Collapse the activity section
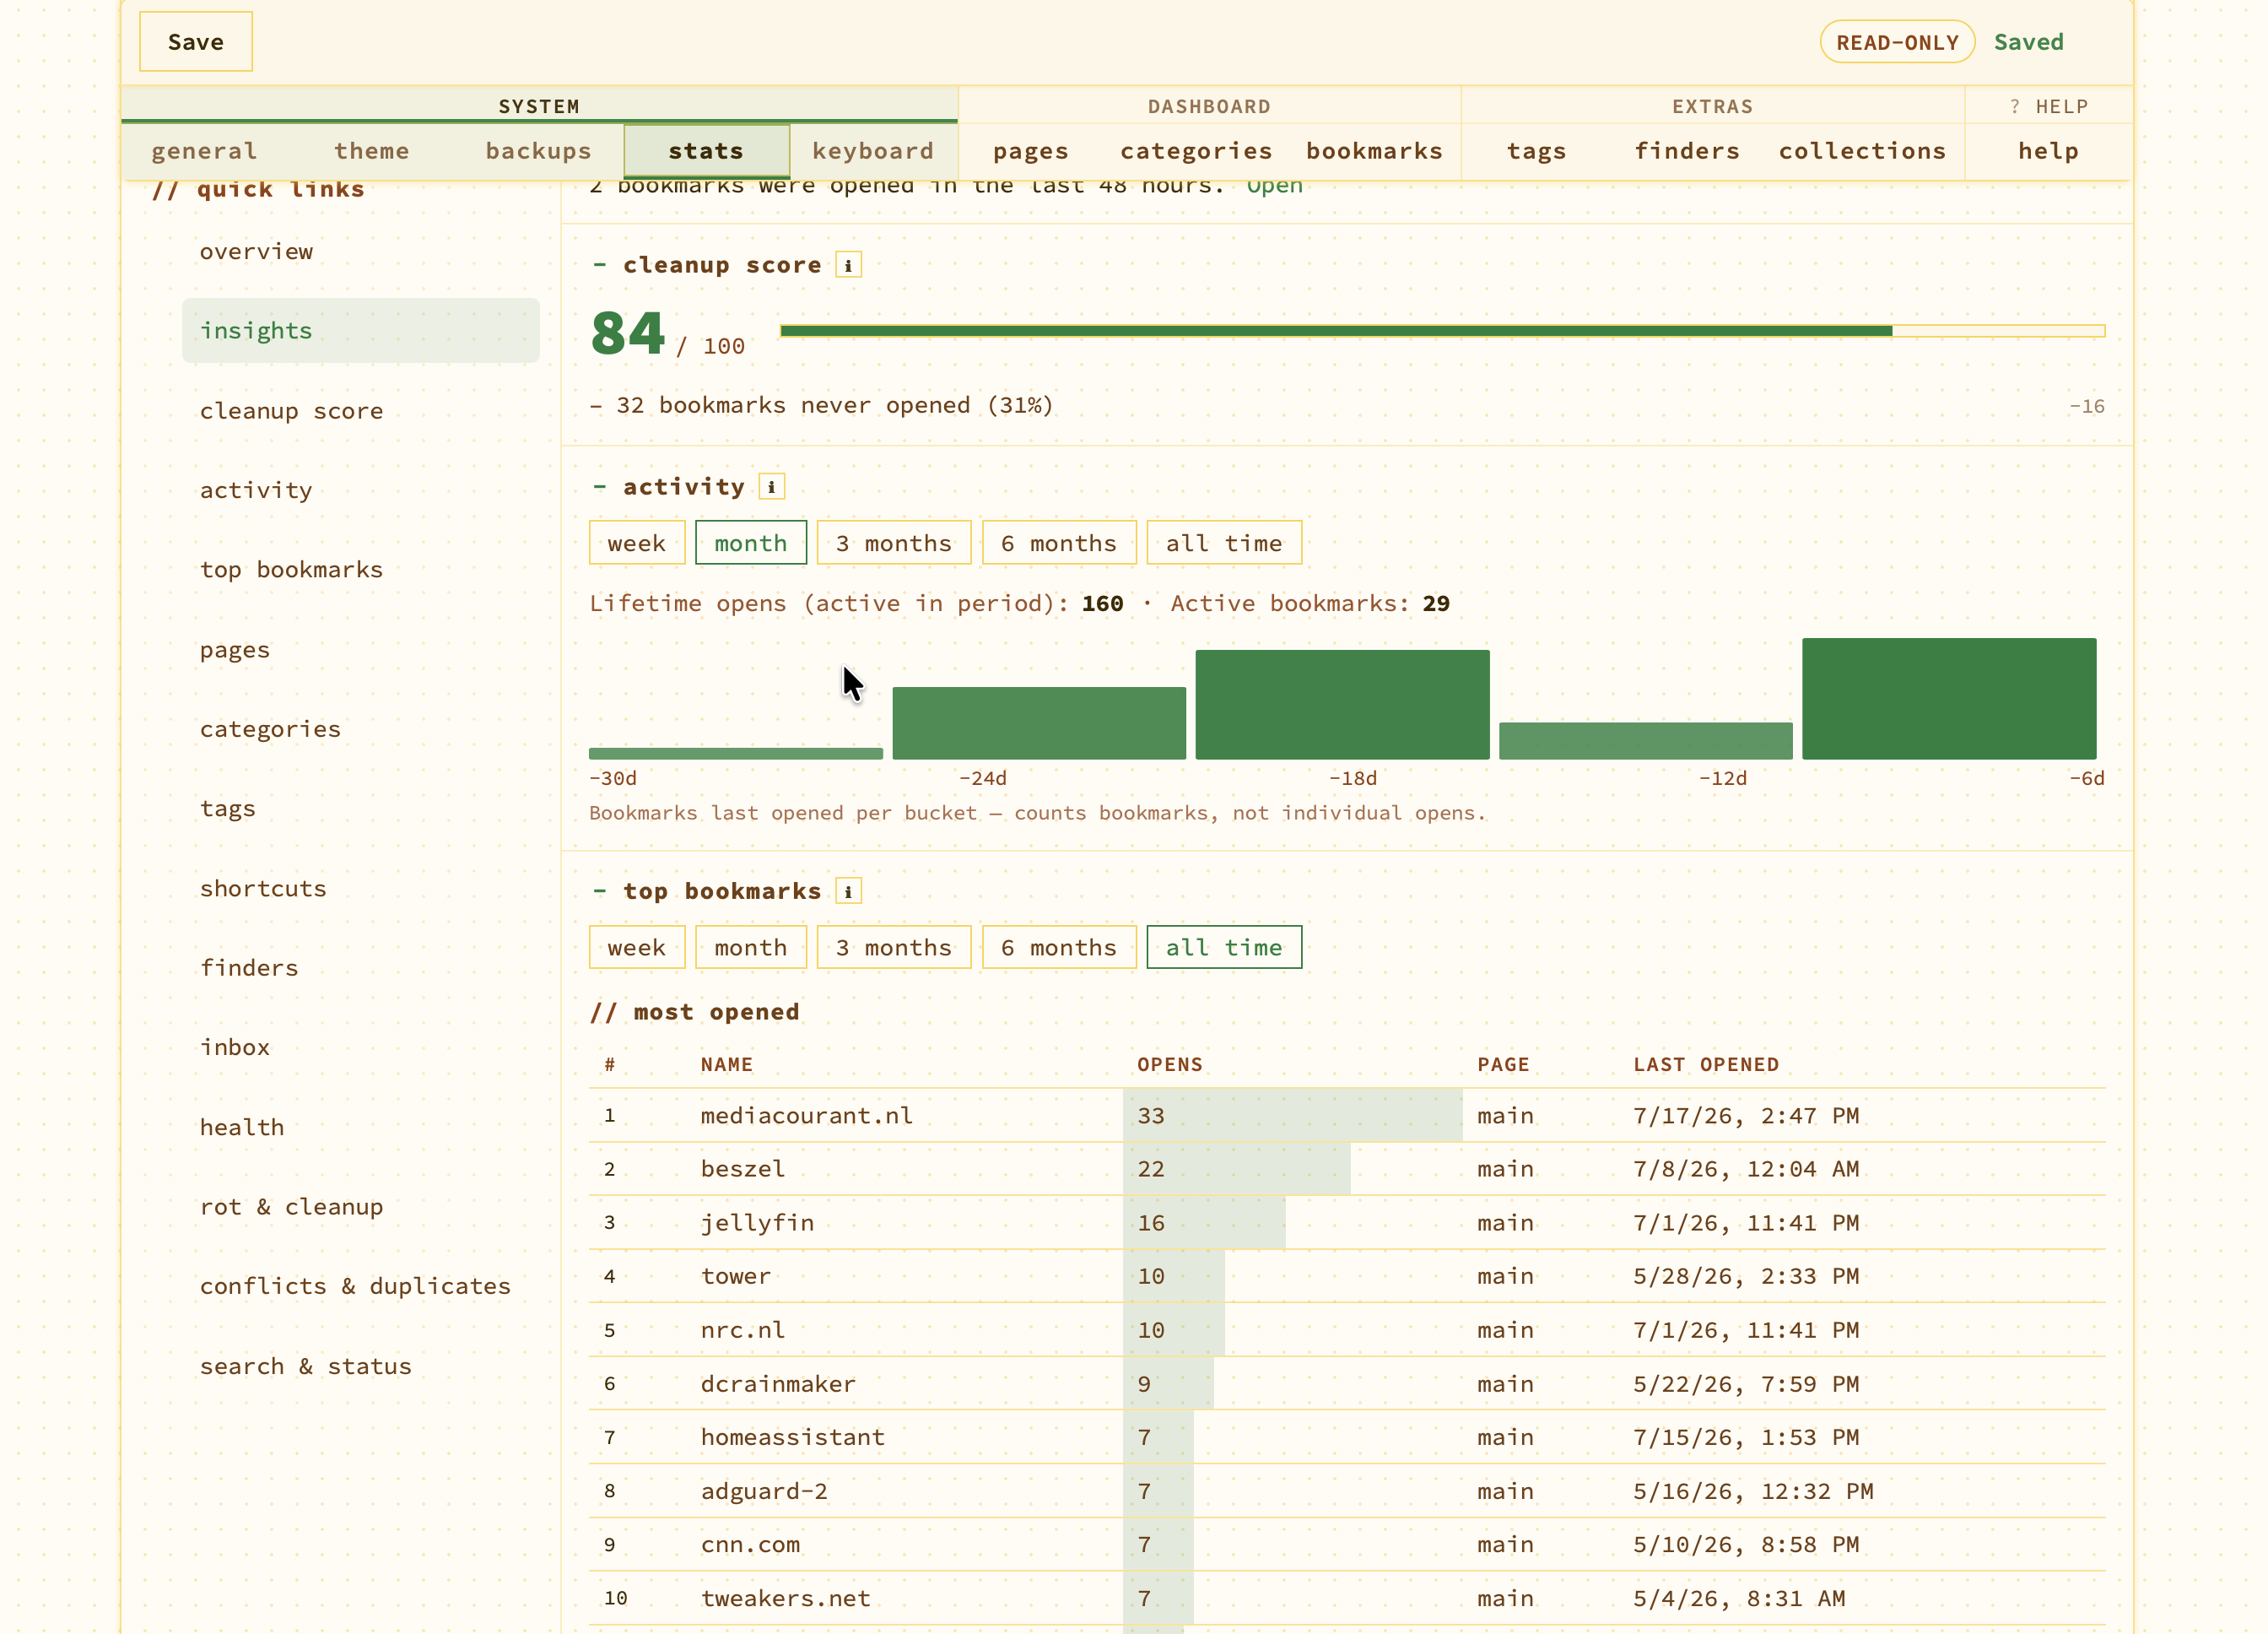2268x1634 pixels. tap(599, 487)
